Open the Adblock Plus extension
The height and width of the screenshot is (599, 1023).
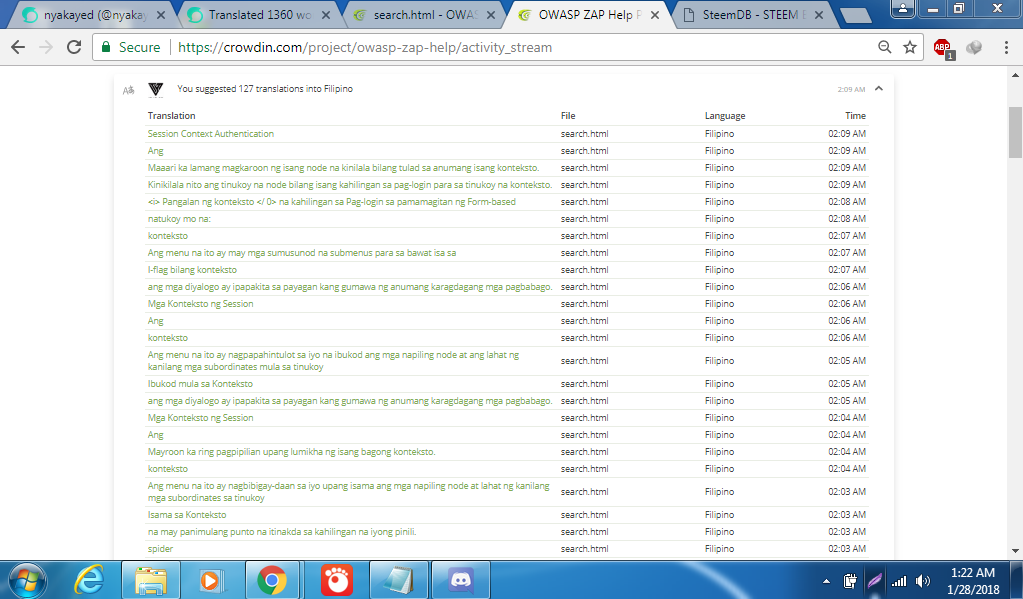943,48
